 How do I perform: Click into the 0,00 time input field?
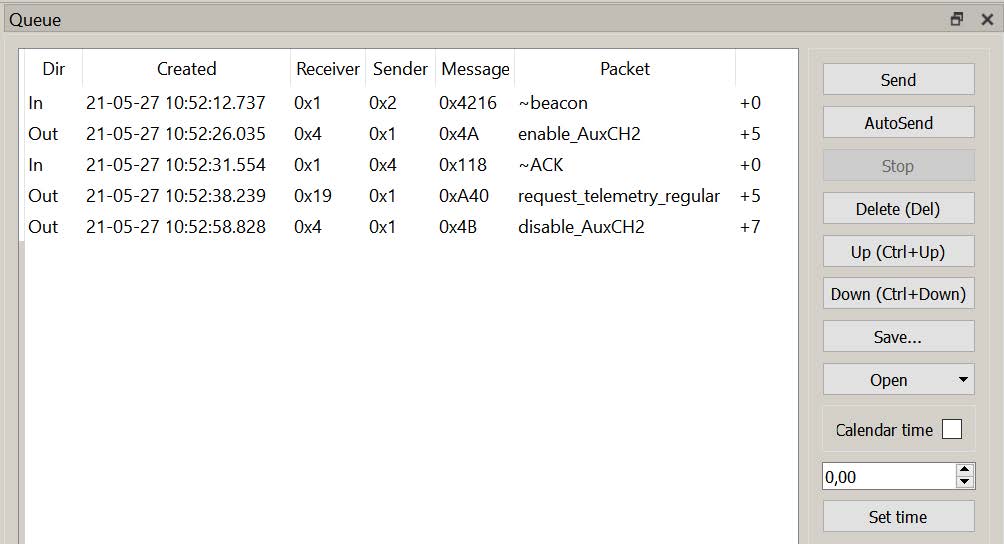pyautogui.click(x=886, y=477)
